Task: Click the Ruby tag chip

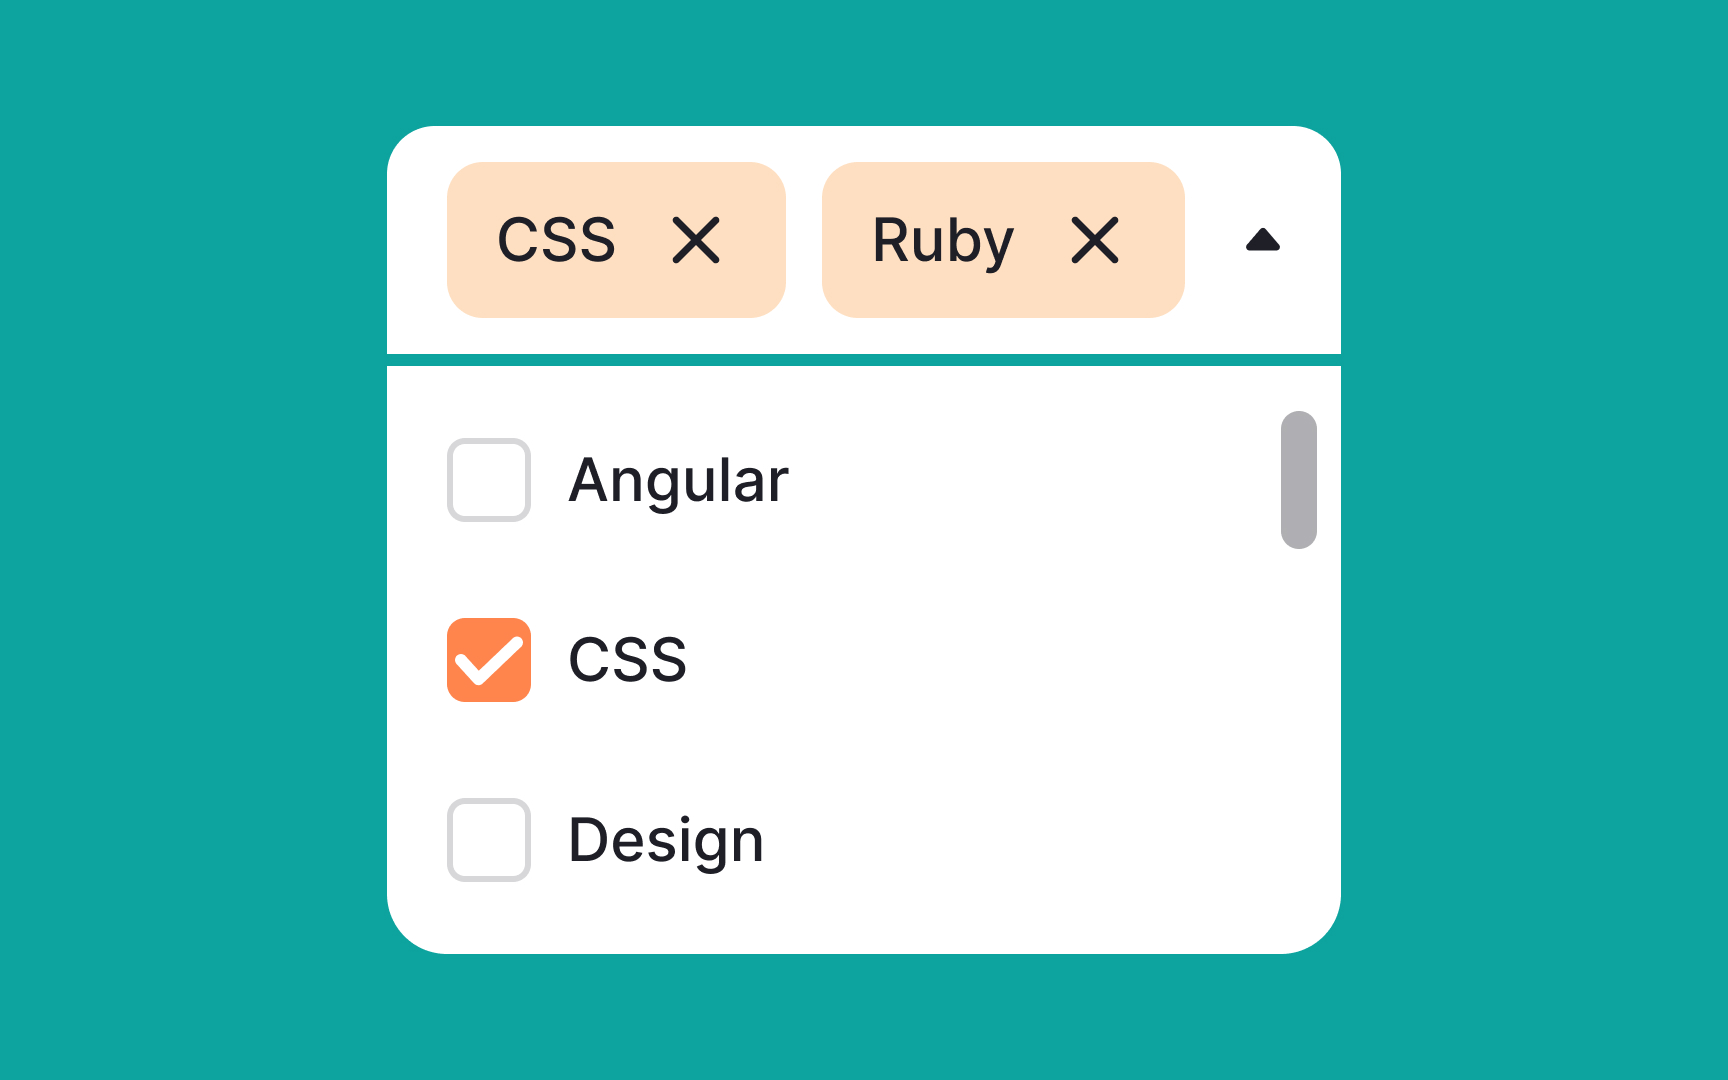Action: (941, 240)
